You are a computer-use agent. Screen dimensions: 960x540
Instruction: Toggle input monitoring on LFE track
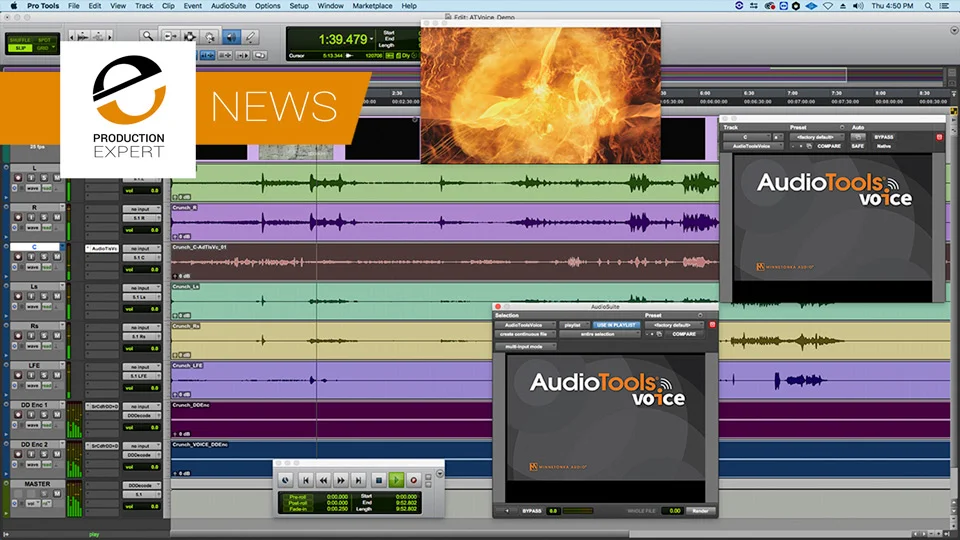31,375
